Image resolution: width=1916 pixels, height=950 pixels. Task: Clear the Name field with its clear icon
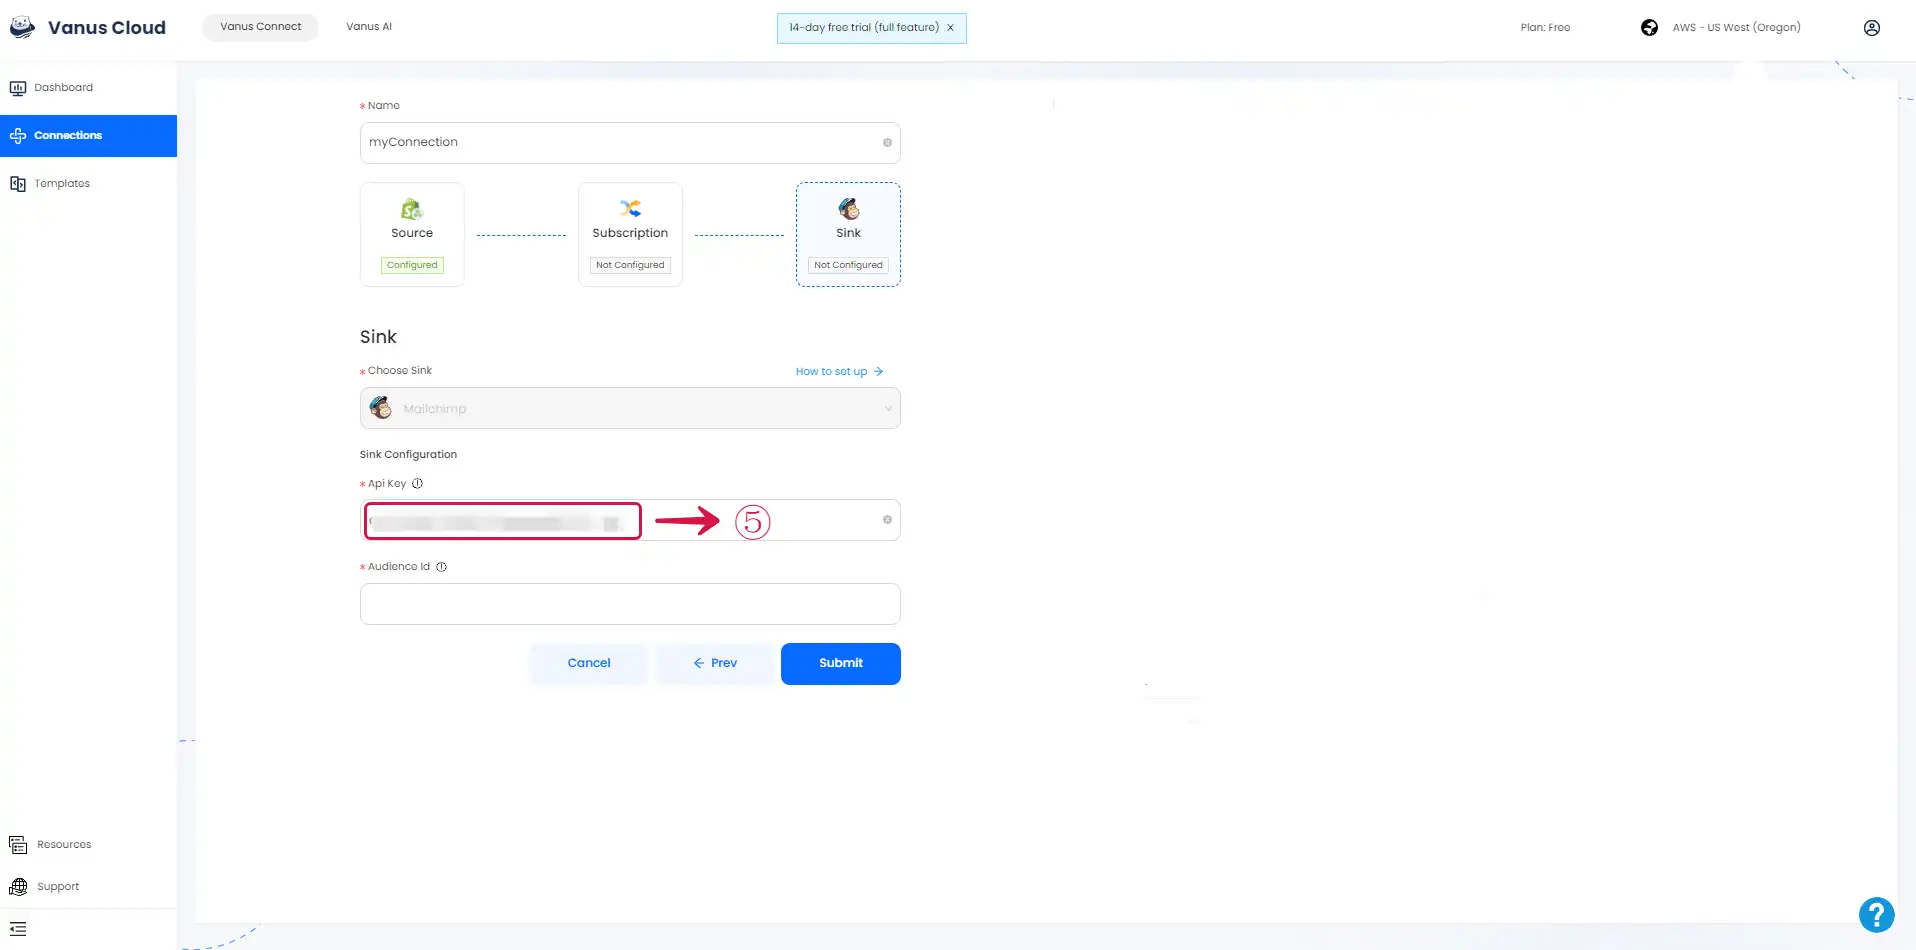tap(887, 143)
